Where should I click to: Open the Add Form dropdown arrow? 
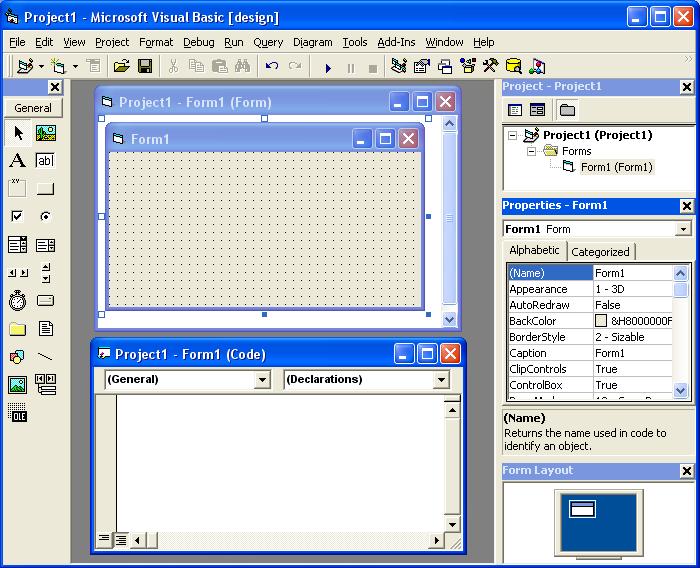click(75, 67)
